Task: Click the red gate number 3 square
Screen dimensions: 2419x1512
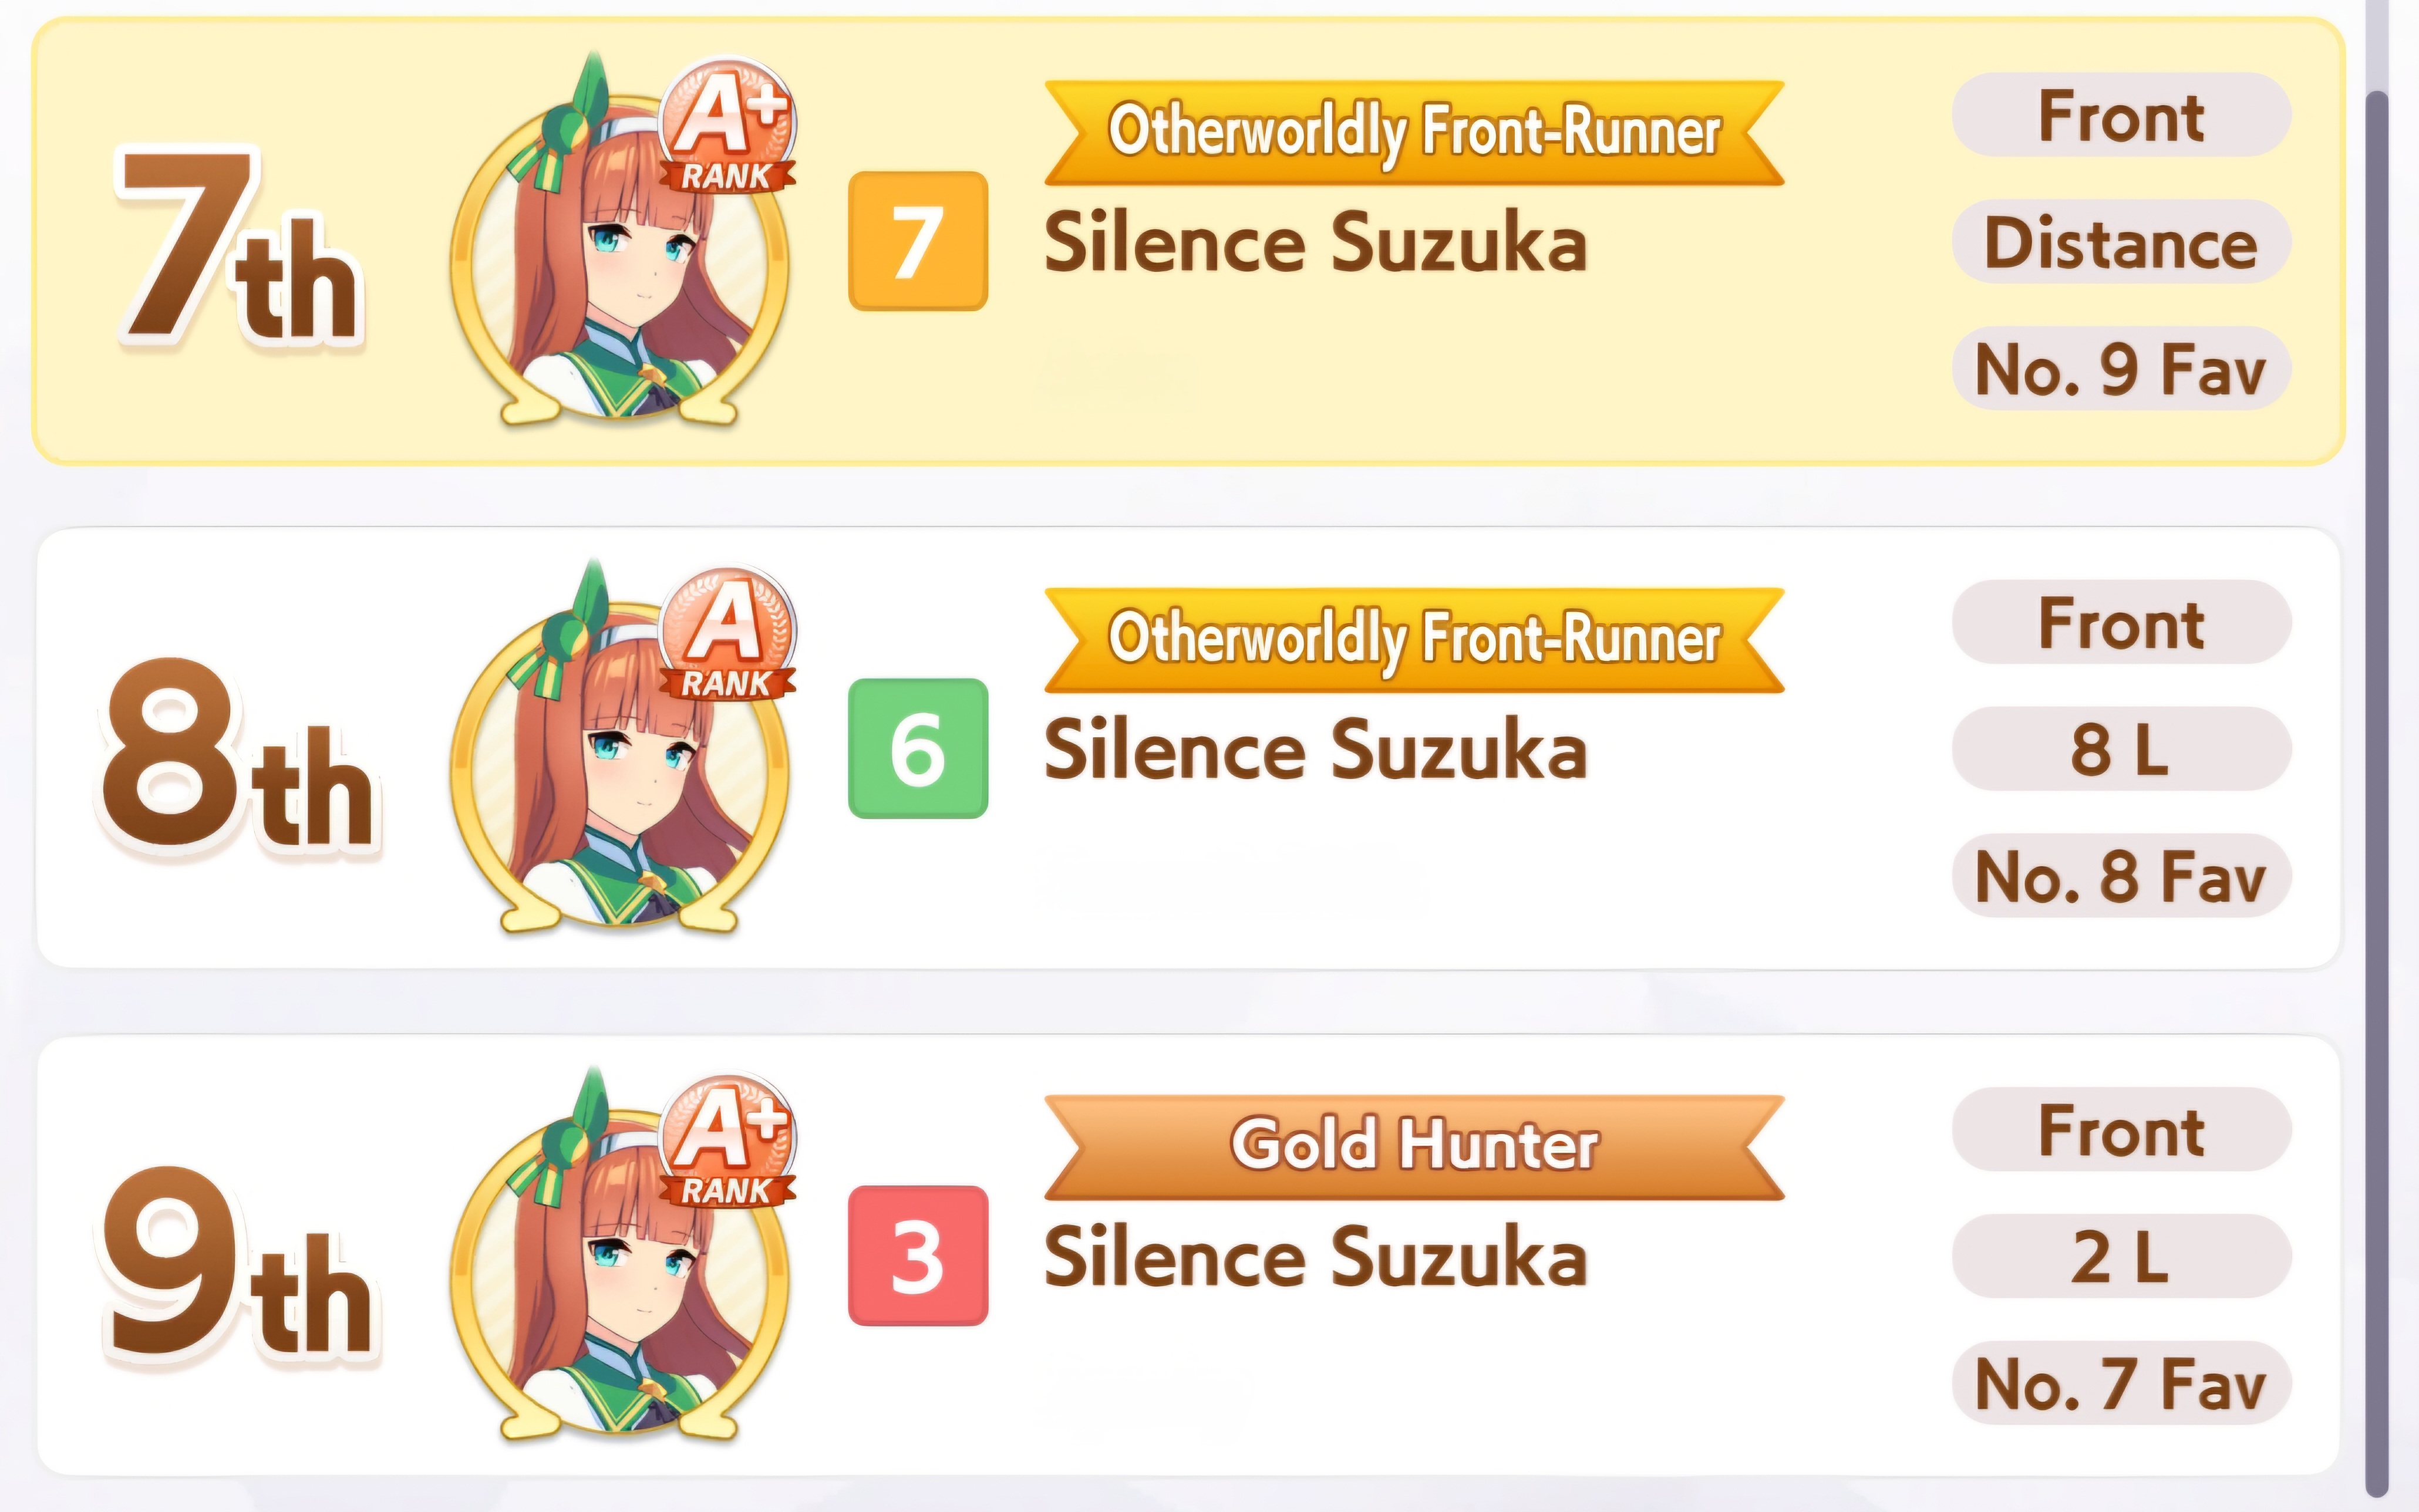Action: [918, 1256]
